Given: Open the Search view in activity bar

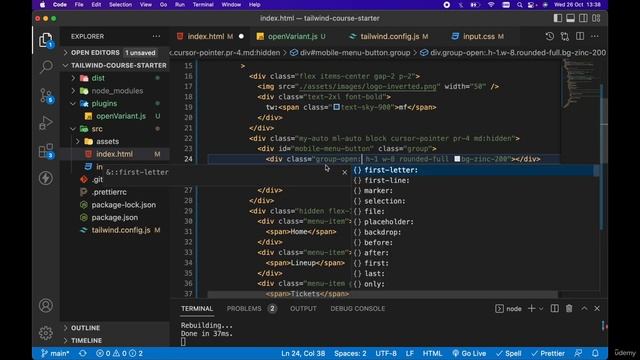Looking at the screenshot, I should tap(46, 67).
